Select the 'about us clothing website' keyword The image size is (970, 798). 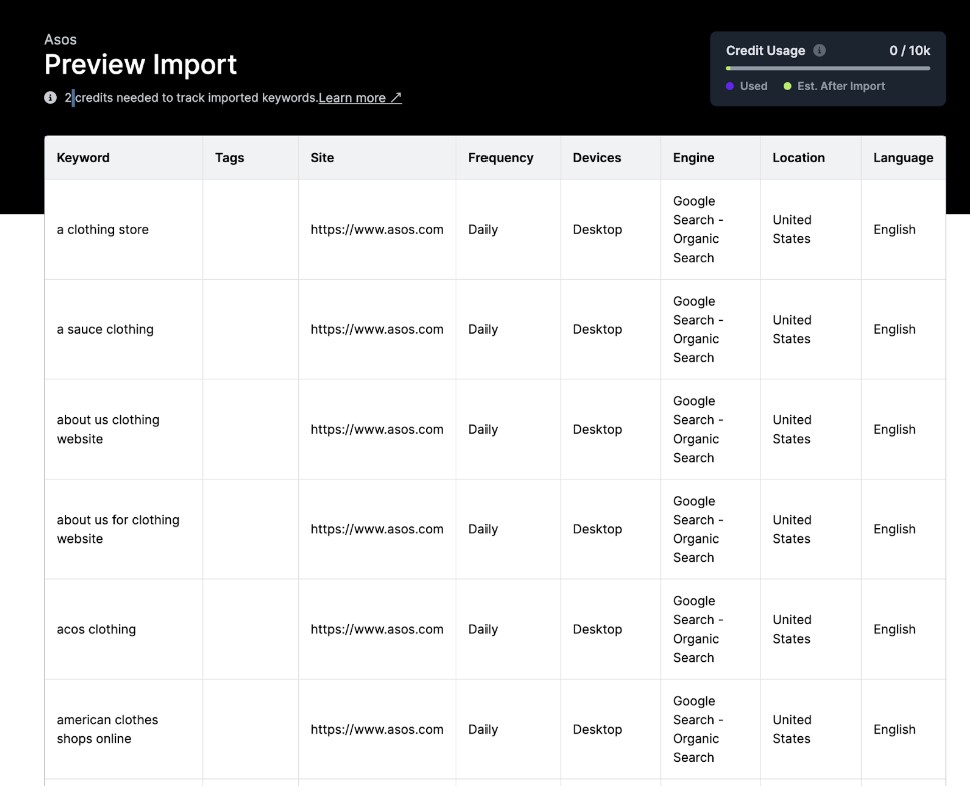click(108, 429)
